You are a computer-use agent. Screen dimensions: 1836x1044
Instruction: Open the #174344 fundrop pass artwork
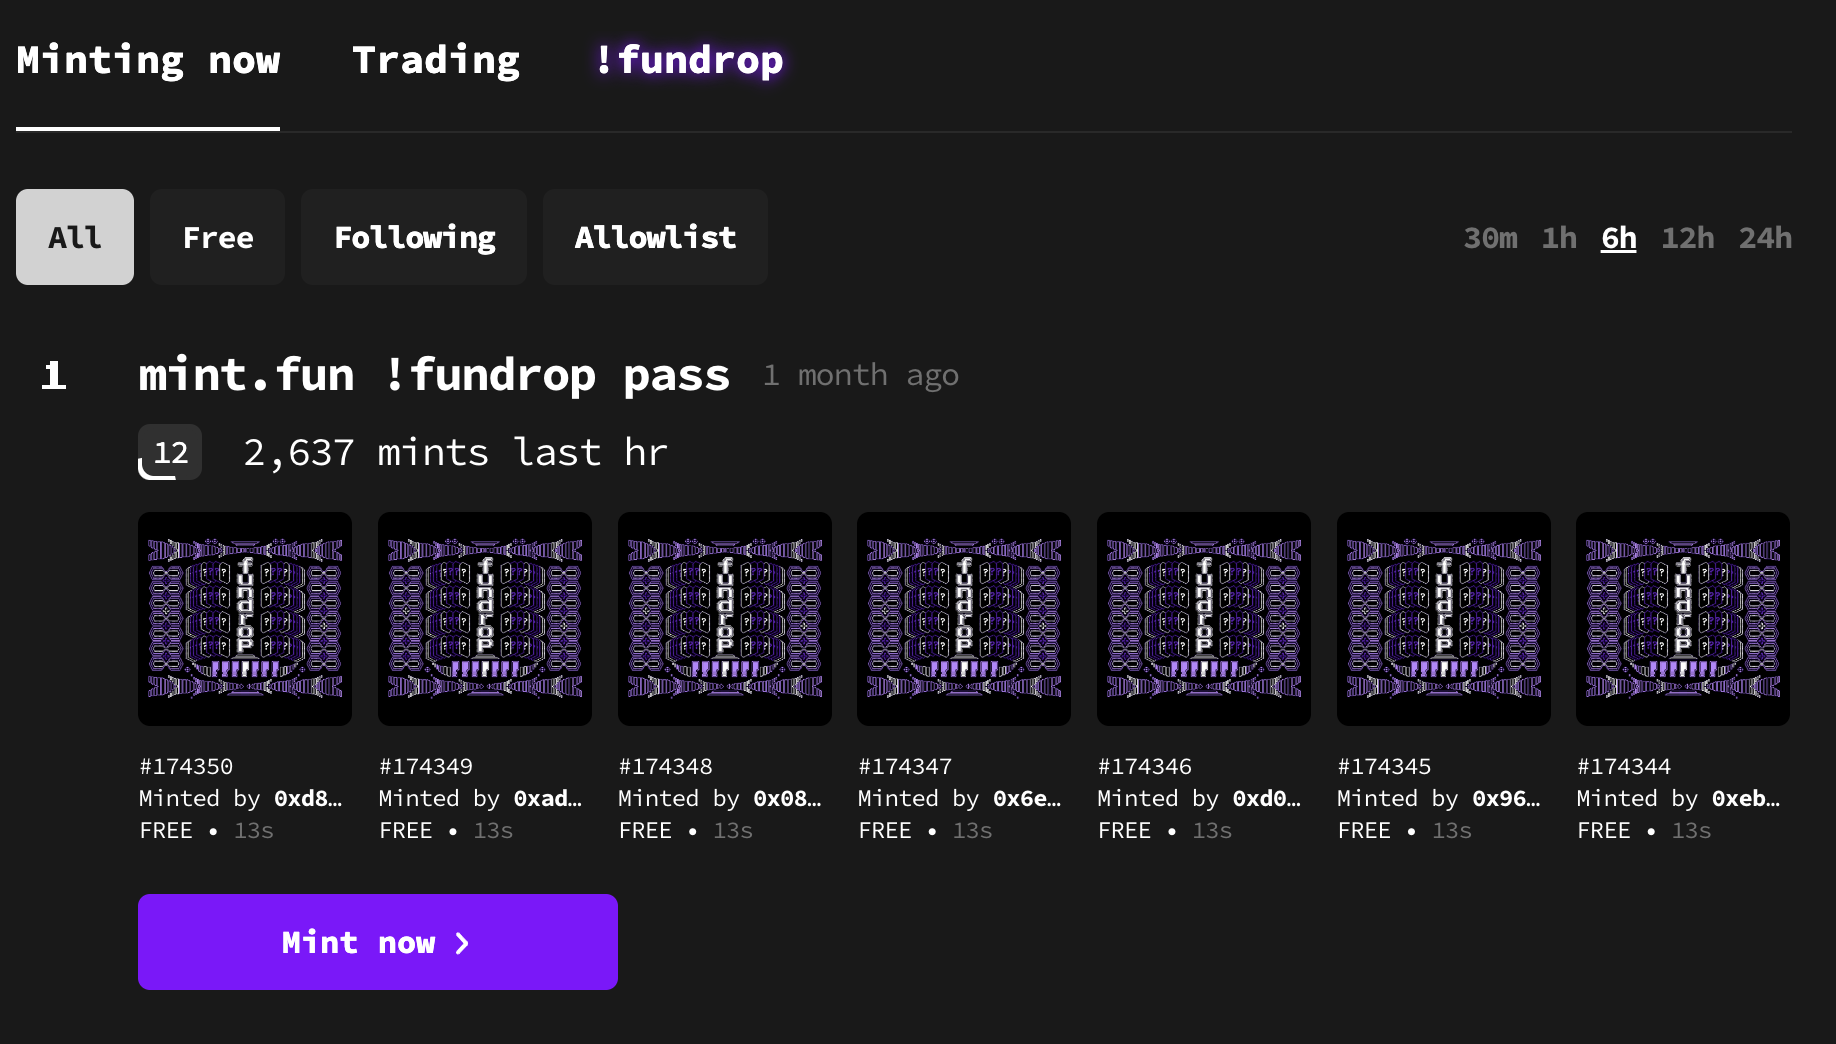(x=1682, y=618)
